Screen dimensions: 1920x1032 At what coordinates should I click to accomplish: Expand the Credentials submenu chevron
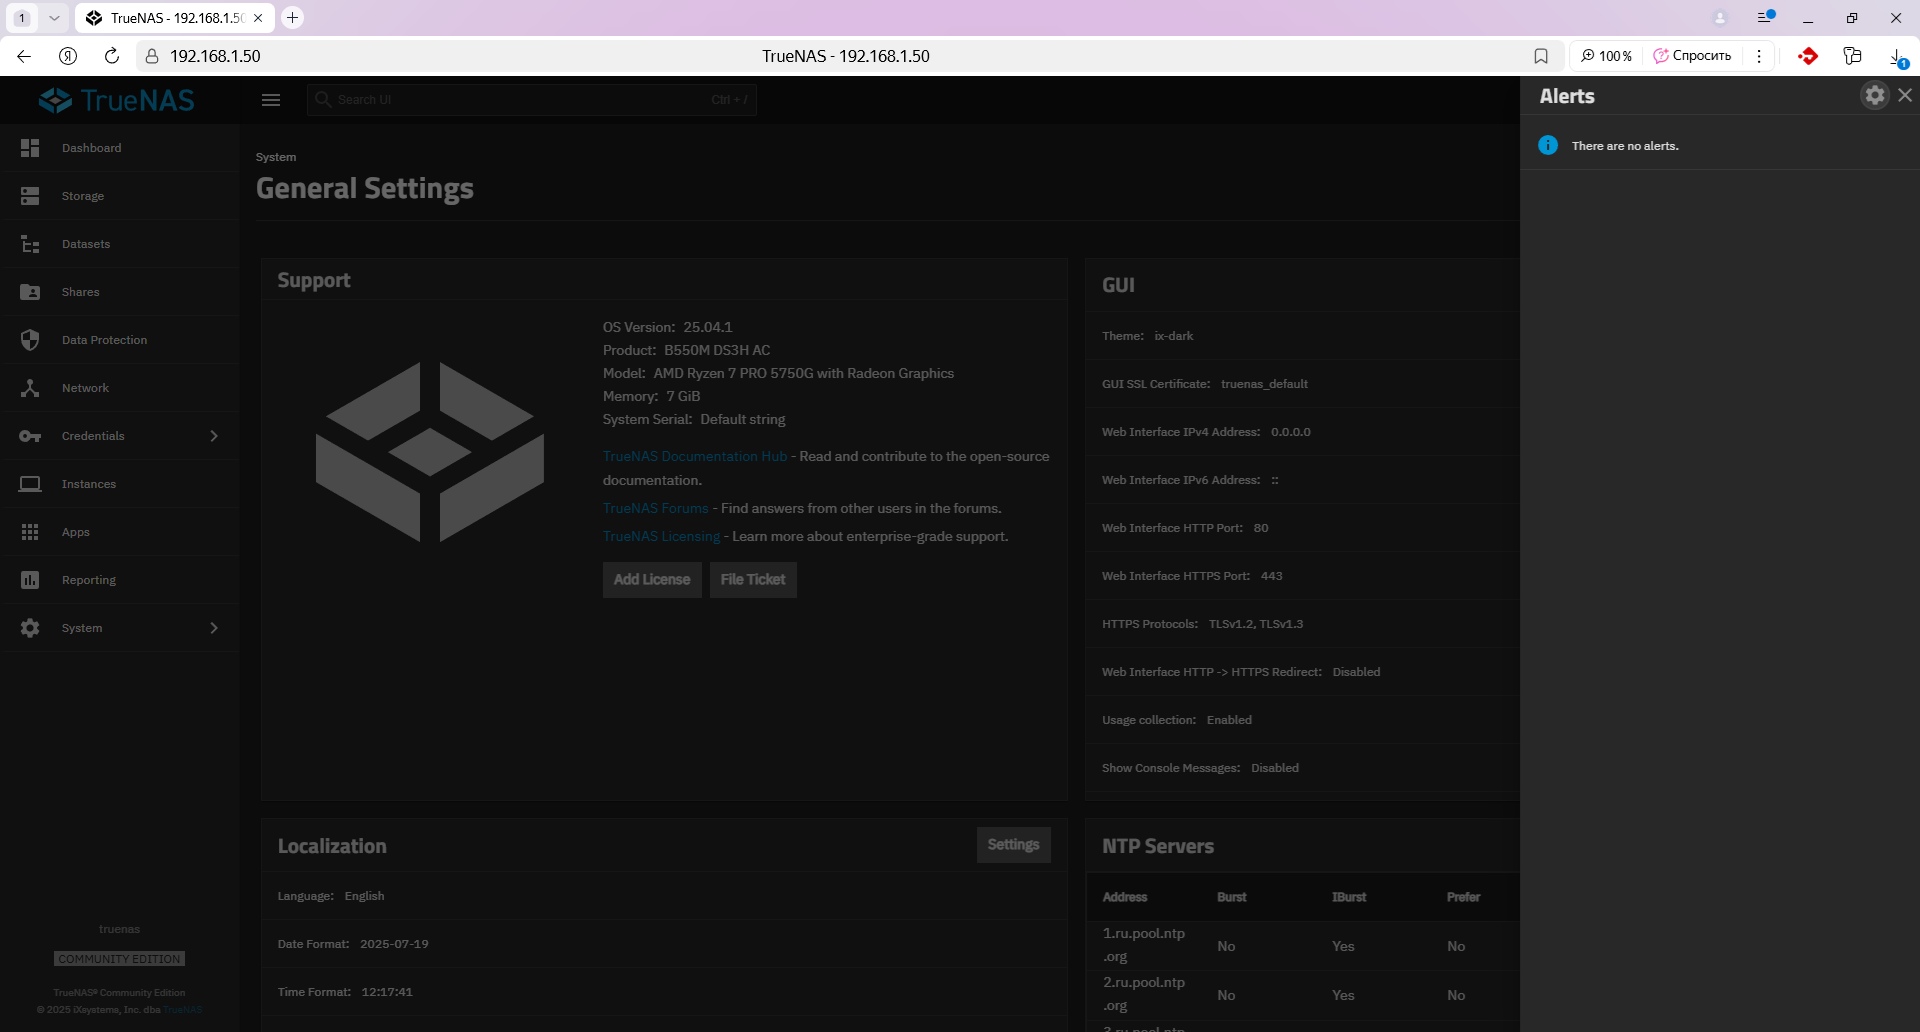click(x=213, y=436)
